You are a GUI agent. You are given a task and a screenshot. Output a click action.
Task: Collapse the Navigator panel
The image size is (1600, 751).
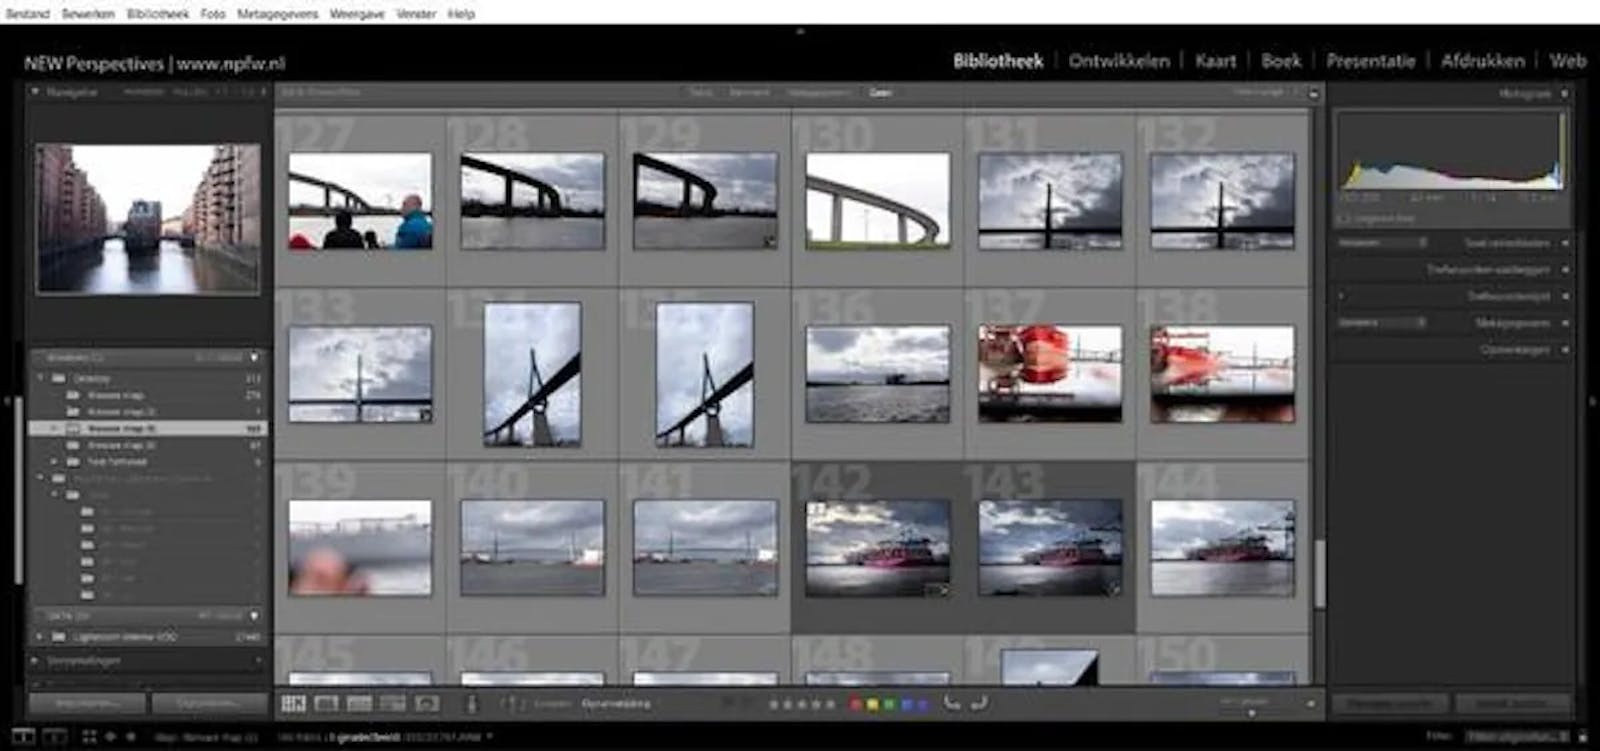click(35, 92)
